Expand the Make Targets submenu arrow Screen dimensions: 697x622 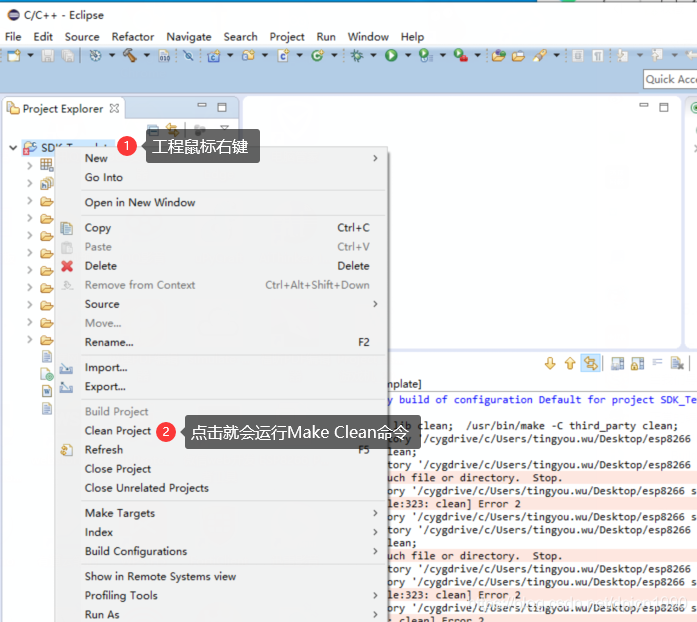point(375,513)
